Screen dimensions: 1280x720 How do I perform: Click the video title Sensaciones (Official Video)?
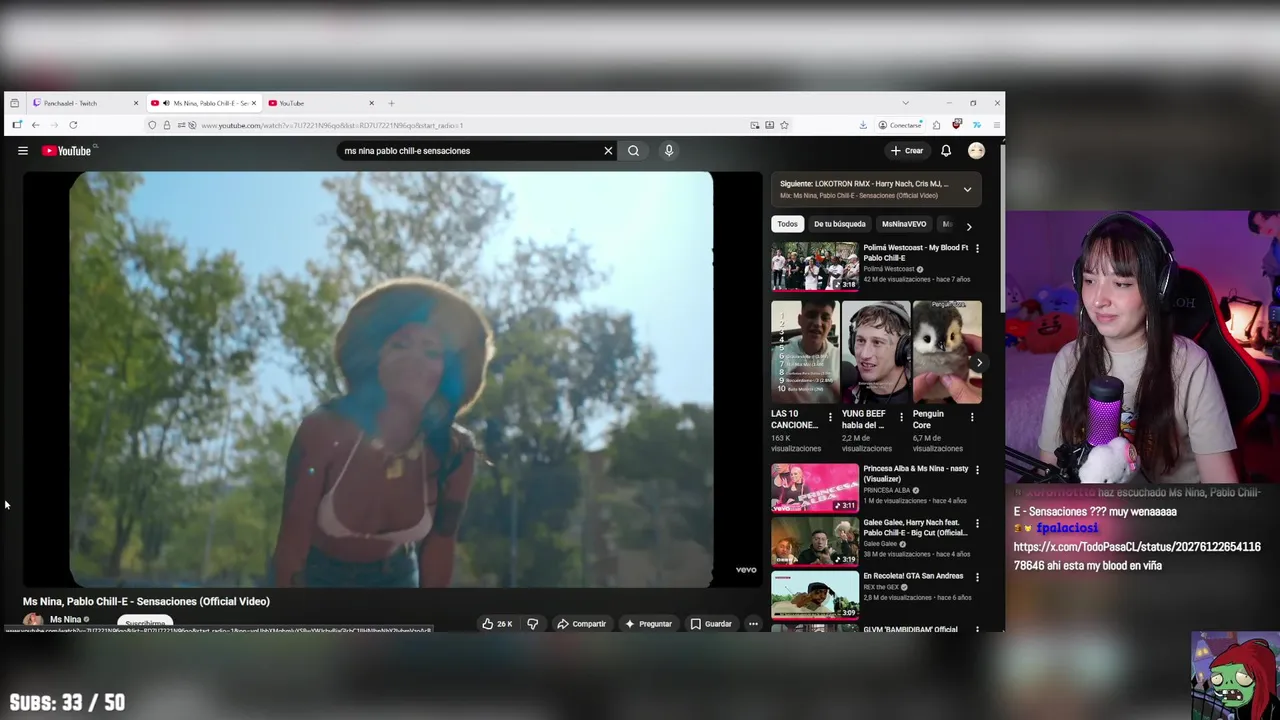pos(146,601)
